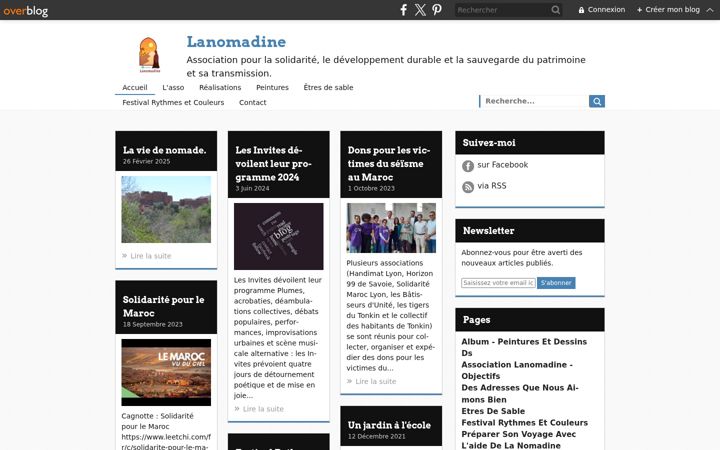Image resolution: width=720 pixels, height=450 pixels.
Task: Click the RSS circle icon under Suivez-moi
Action: [468, 187]
